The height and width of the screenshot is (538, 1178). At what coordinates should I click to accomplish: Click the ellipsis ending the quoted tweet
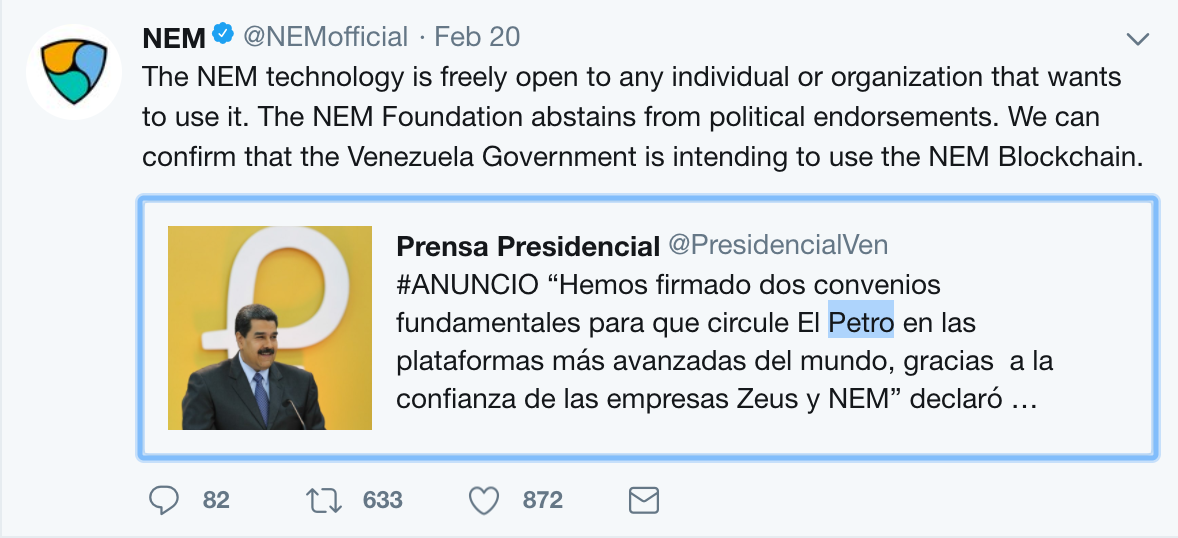(x=1021, y=400)
